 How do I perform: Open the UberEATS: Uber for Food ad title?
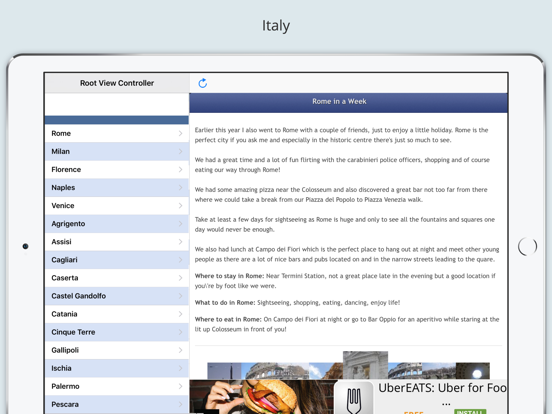coord(442,388)
